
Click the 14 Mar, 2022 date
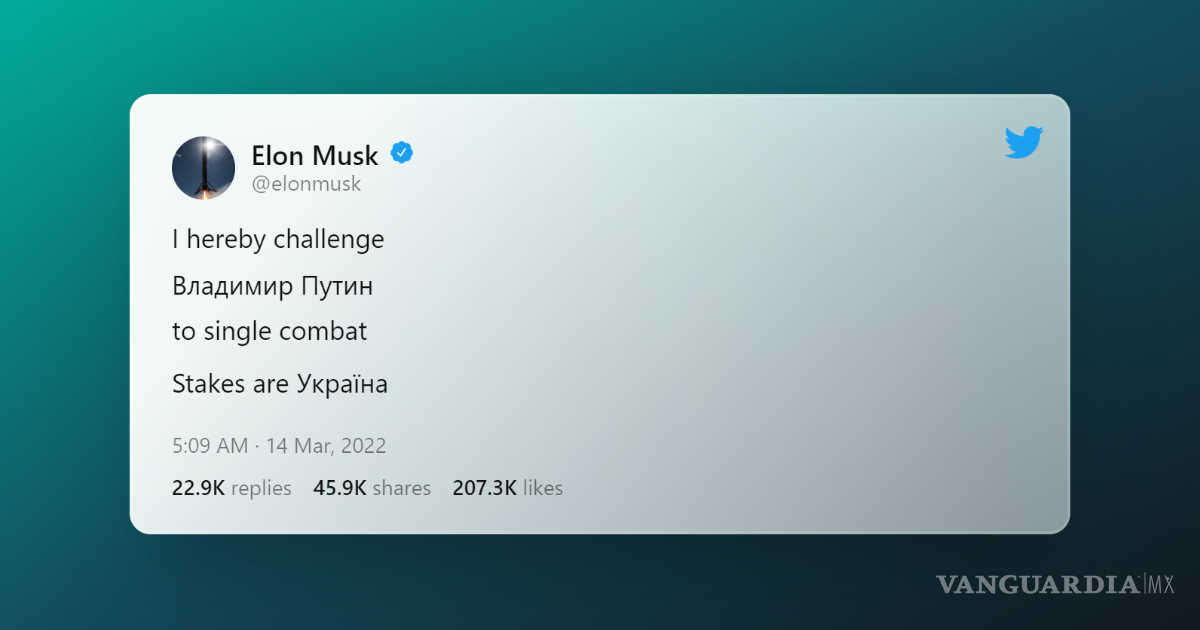click(326, 446)
